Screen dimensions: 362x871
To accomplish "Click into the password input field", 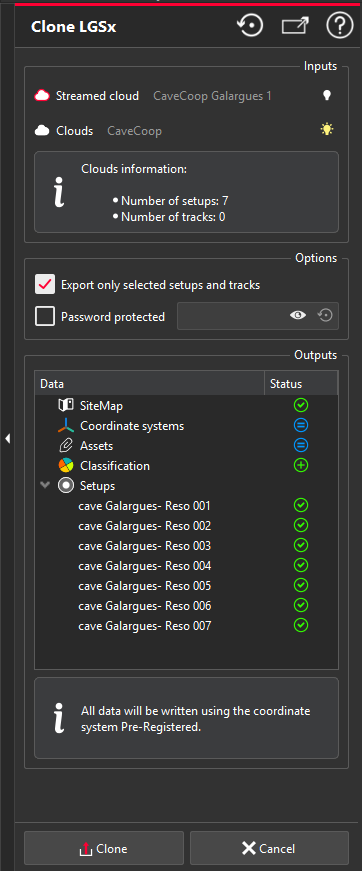I will coord(258,316).
